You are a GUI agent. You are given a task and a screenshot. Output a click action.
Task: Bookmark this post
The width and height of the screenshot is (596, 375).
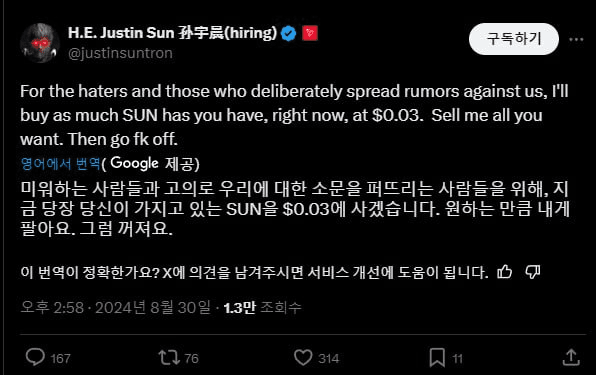pyautogui.click(x=437, y=358)
